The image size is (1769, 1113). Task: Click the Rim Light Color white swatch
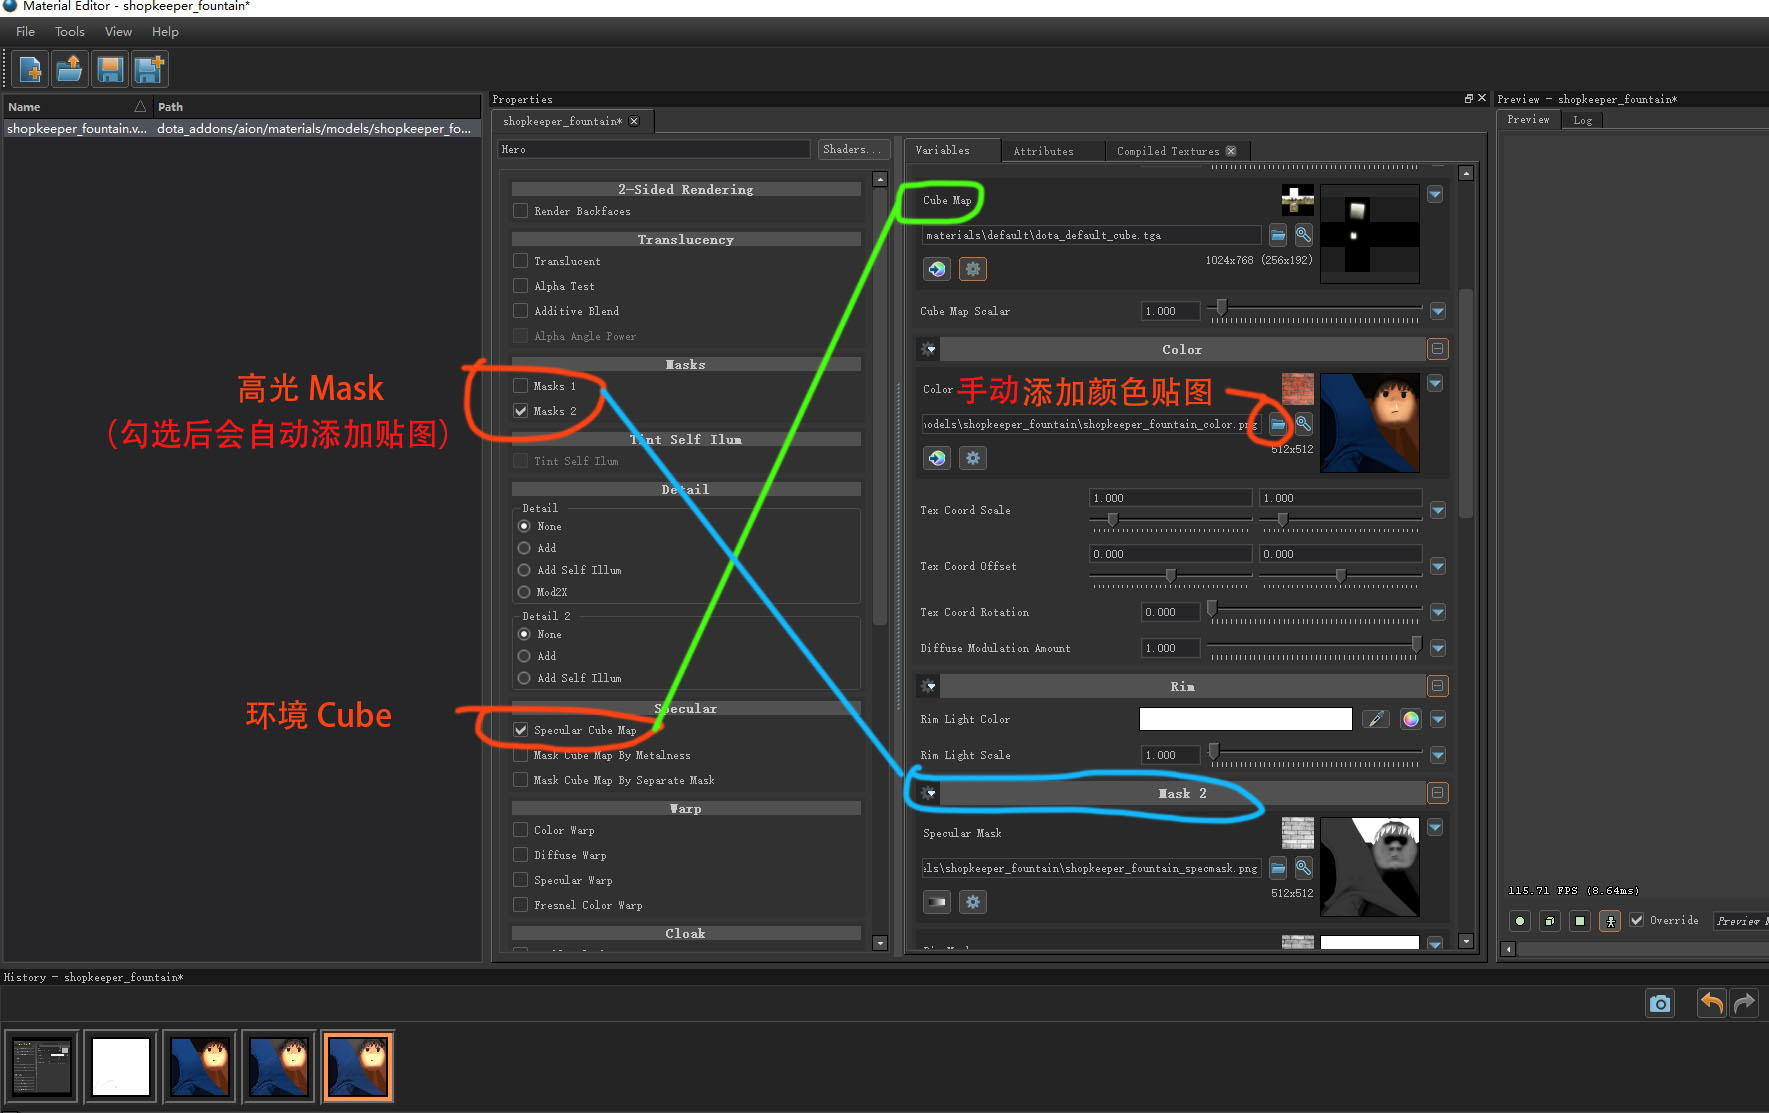pyautogui.click(x=1244, y=718)
